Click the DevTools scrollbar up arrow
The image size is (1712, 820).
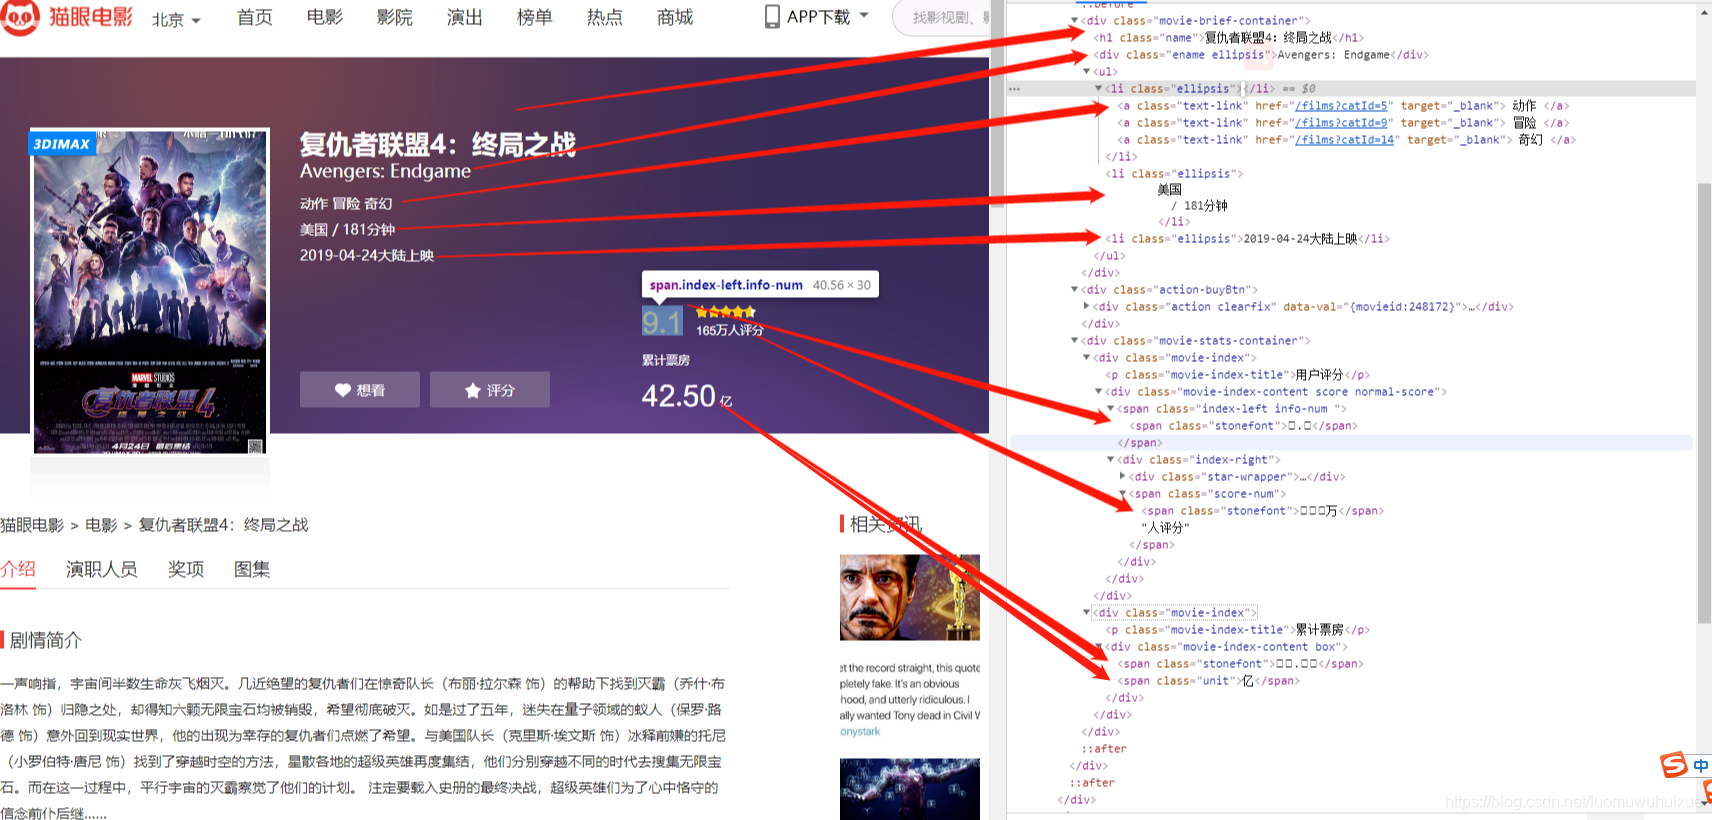(x=1704, y=13)
